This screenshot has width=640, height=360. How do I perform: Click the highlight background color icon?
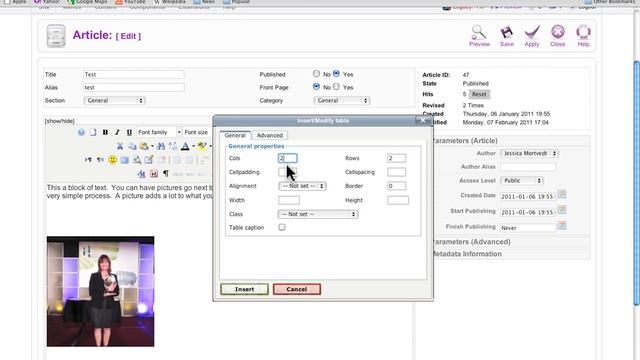click(x=202, y=146)
